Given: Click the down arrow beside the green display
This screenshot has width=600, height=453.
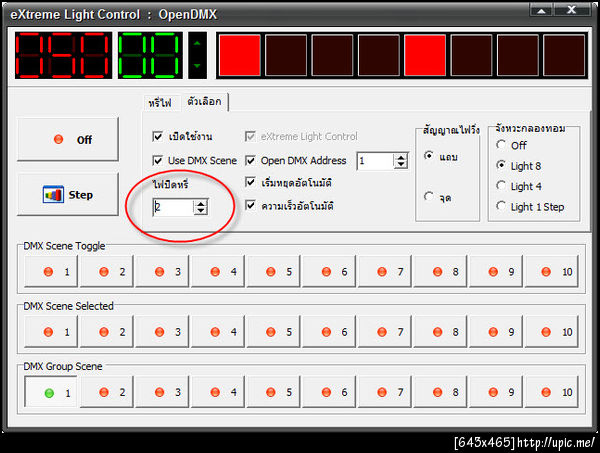Looking at the screenshot, I should click(197, 66).
